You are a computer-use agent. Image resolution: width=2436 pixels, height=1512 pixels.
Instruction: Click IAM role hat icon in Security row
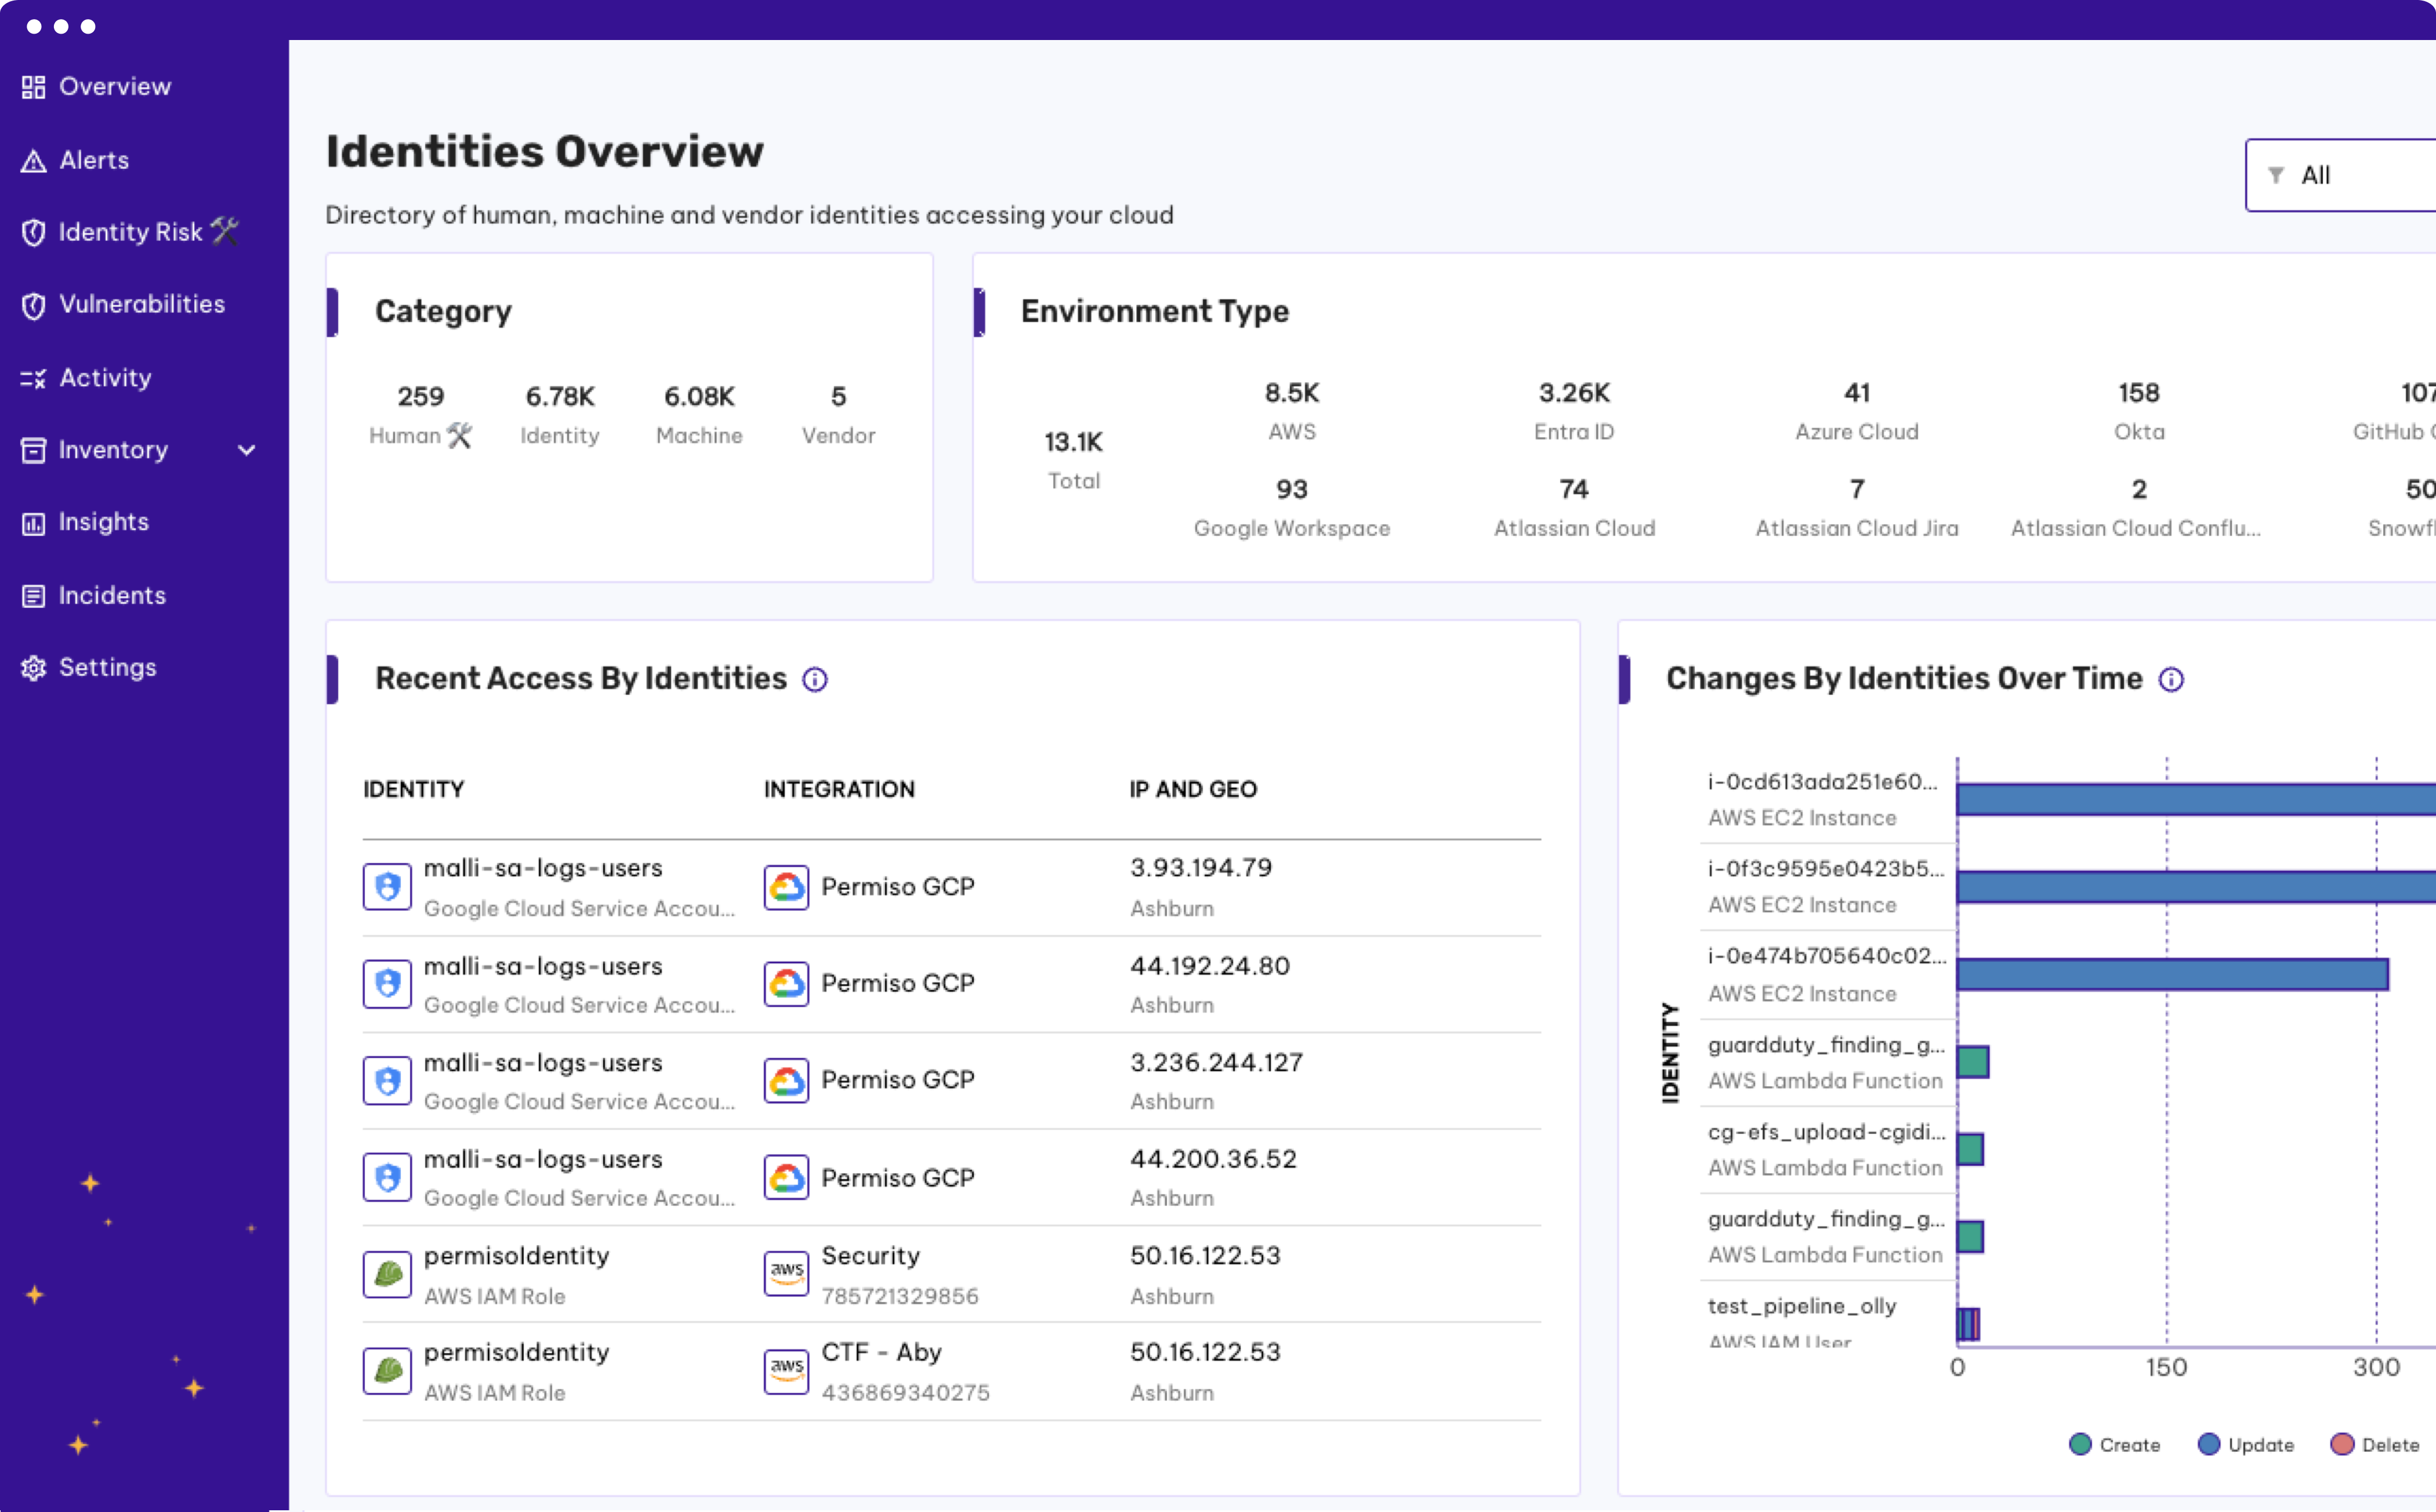[388, 1274]
